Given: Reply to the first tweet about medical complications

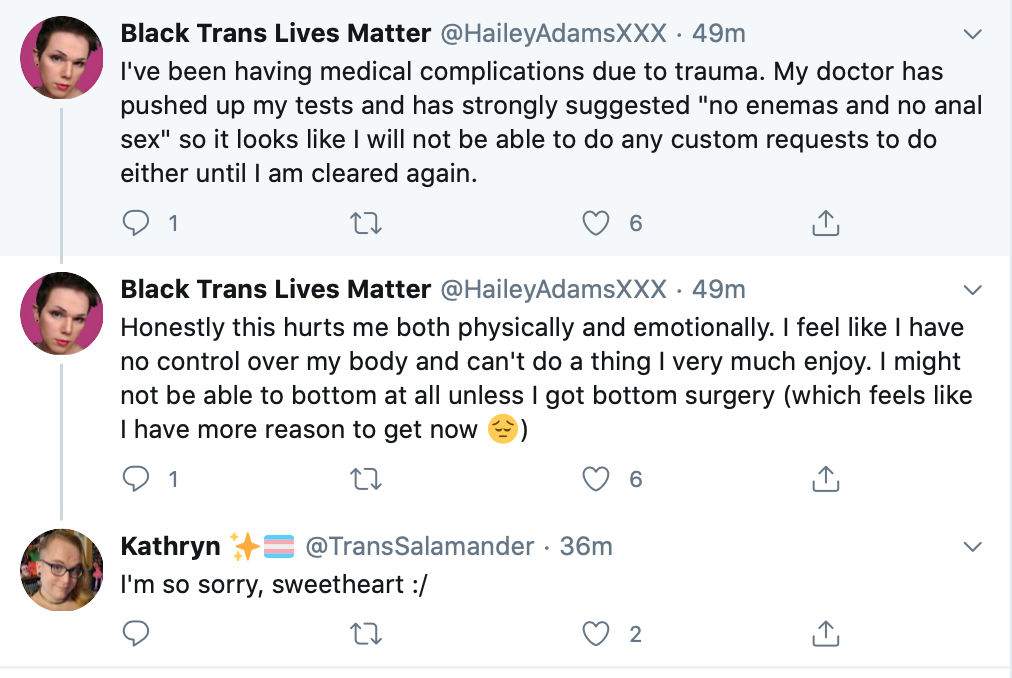Looking at the screenshot, I should coord(136,223).
